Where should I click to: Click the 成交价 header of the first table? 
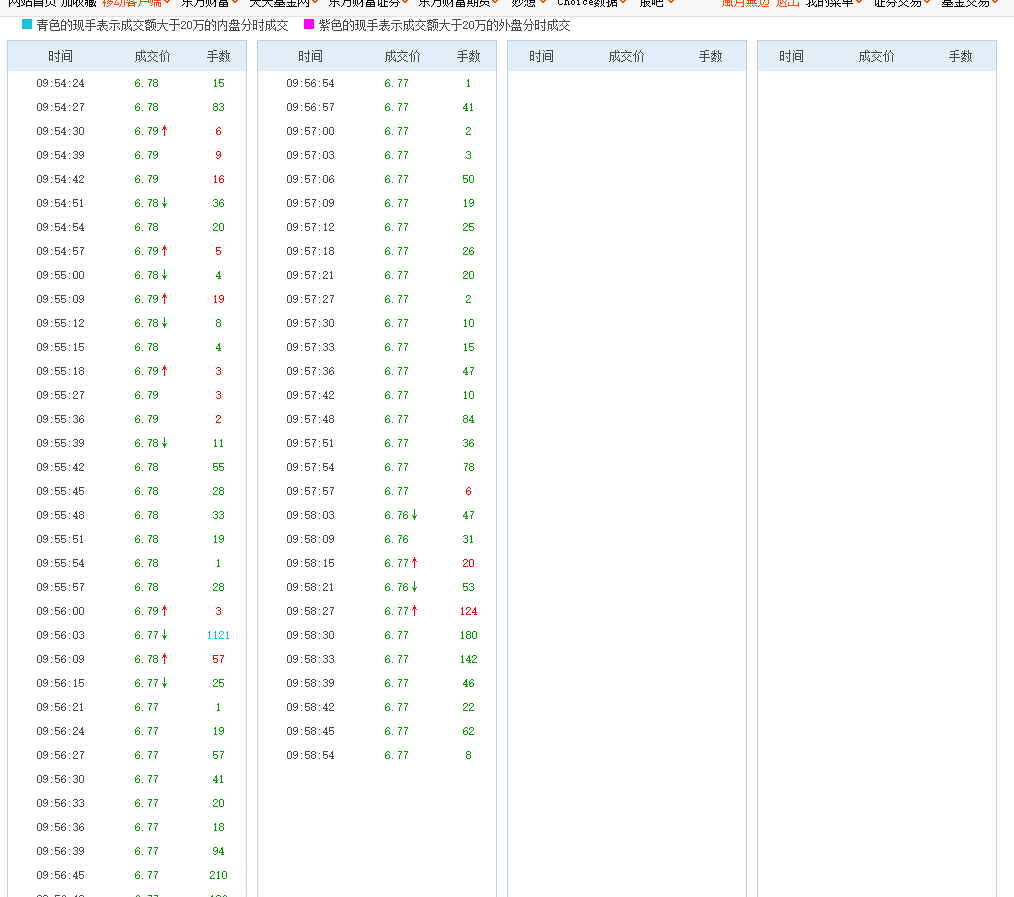(x=153, y=56)
